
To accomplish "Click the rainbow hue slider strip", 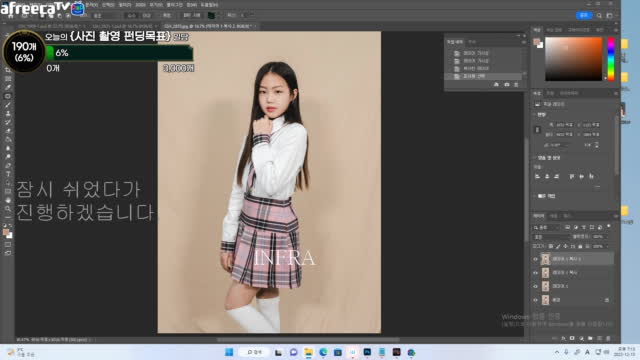I will [x=611, y=59].
